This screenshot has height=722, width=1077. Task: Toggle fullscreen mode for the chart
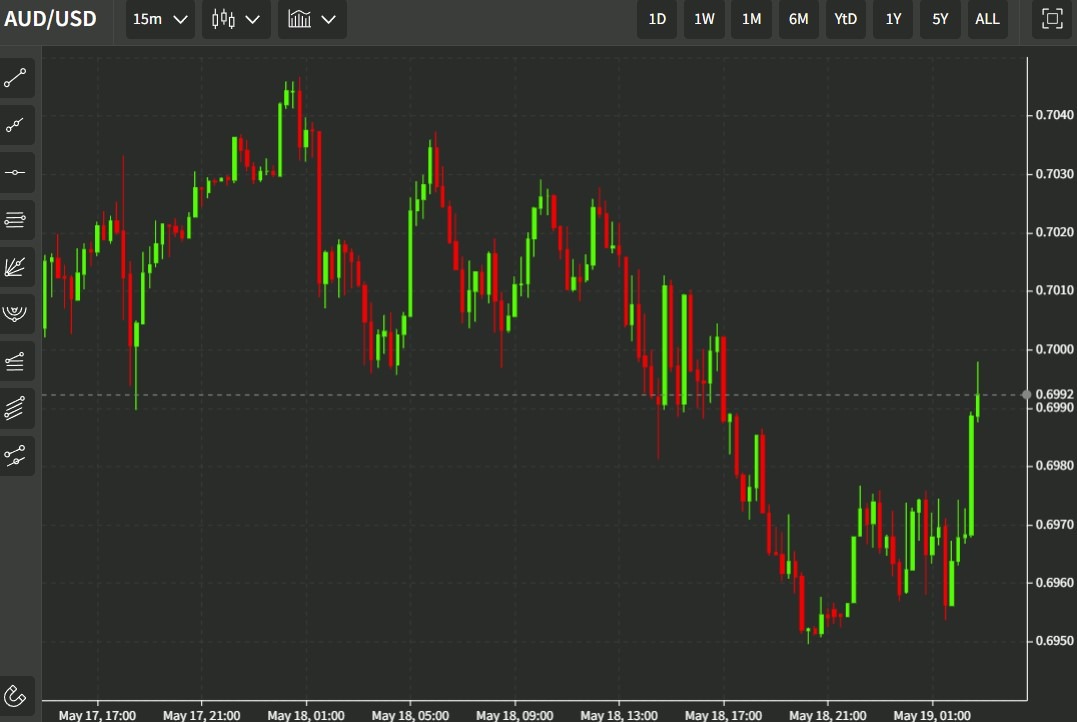coord(1051,19)
